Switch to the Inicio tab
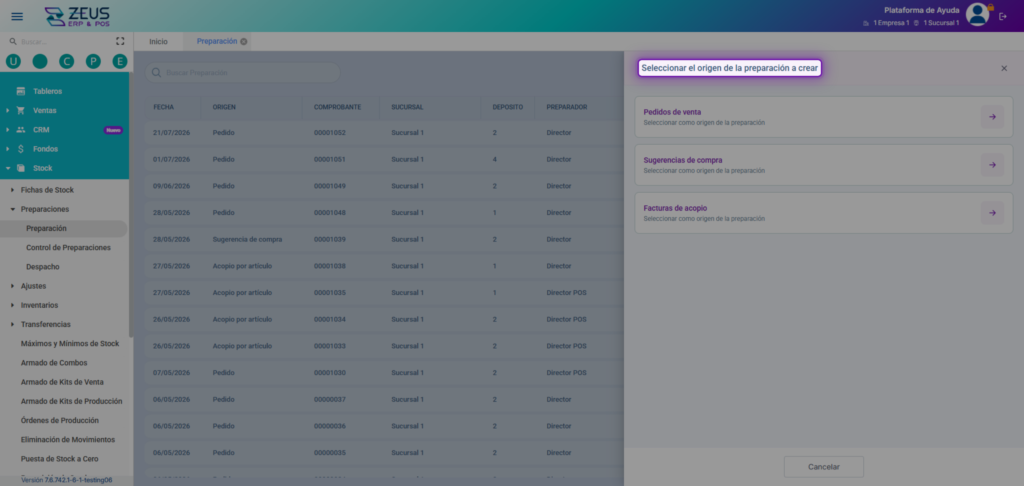 (158, 41)
